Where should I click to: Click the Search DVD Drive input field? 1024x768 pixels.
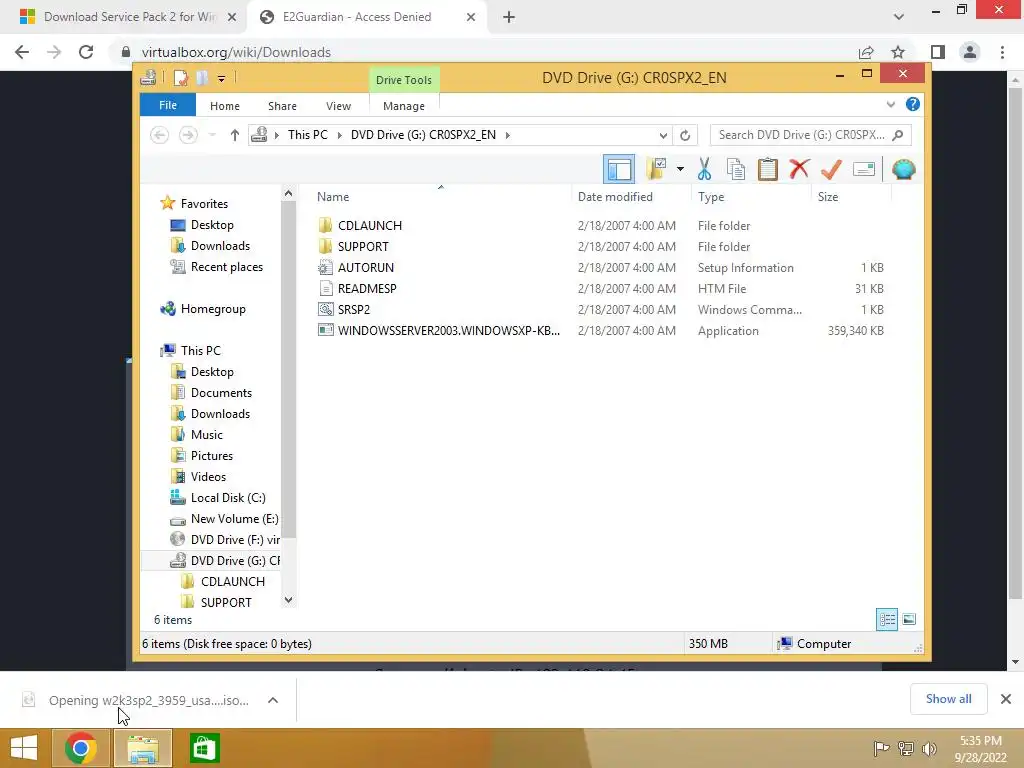tap(810, 135)
